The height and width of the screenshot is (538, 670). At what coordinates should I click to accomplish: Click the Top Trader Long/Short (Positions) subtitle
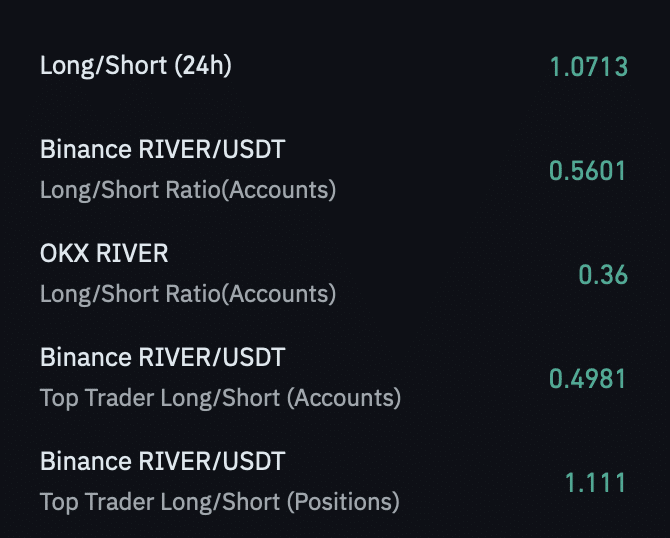click(x=219, y=502)
